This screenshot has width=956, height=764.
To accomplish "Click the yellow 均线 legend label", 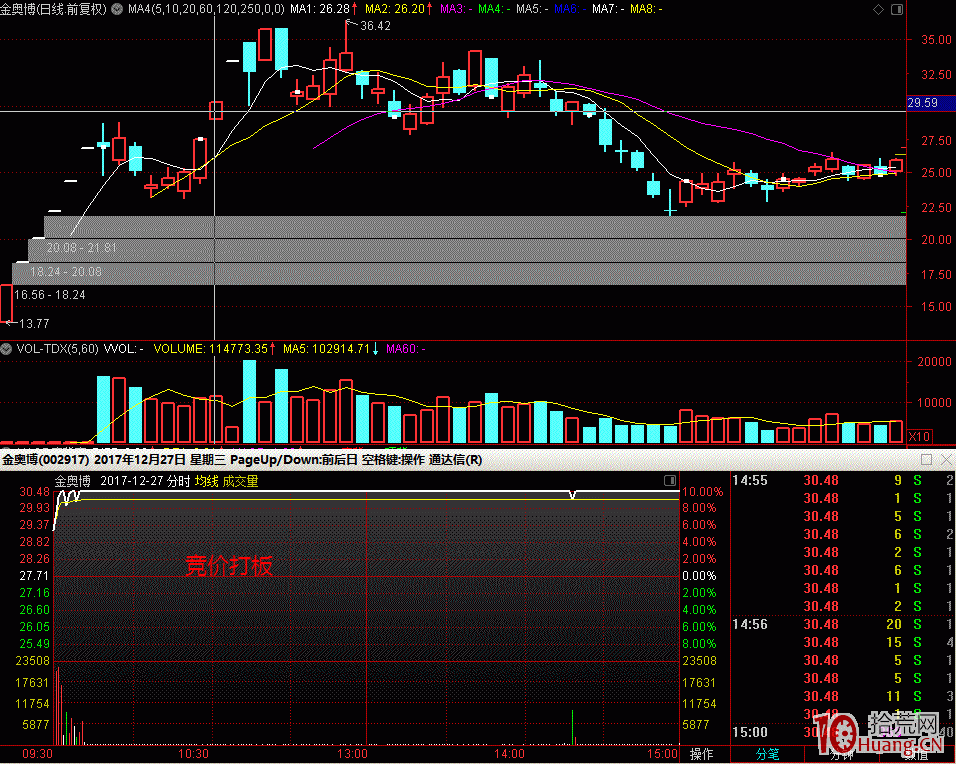I will point(206,481).
